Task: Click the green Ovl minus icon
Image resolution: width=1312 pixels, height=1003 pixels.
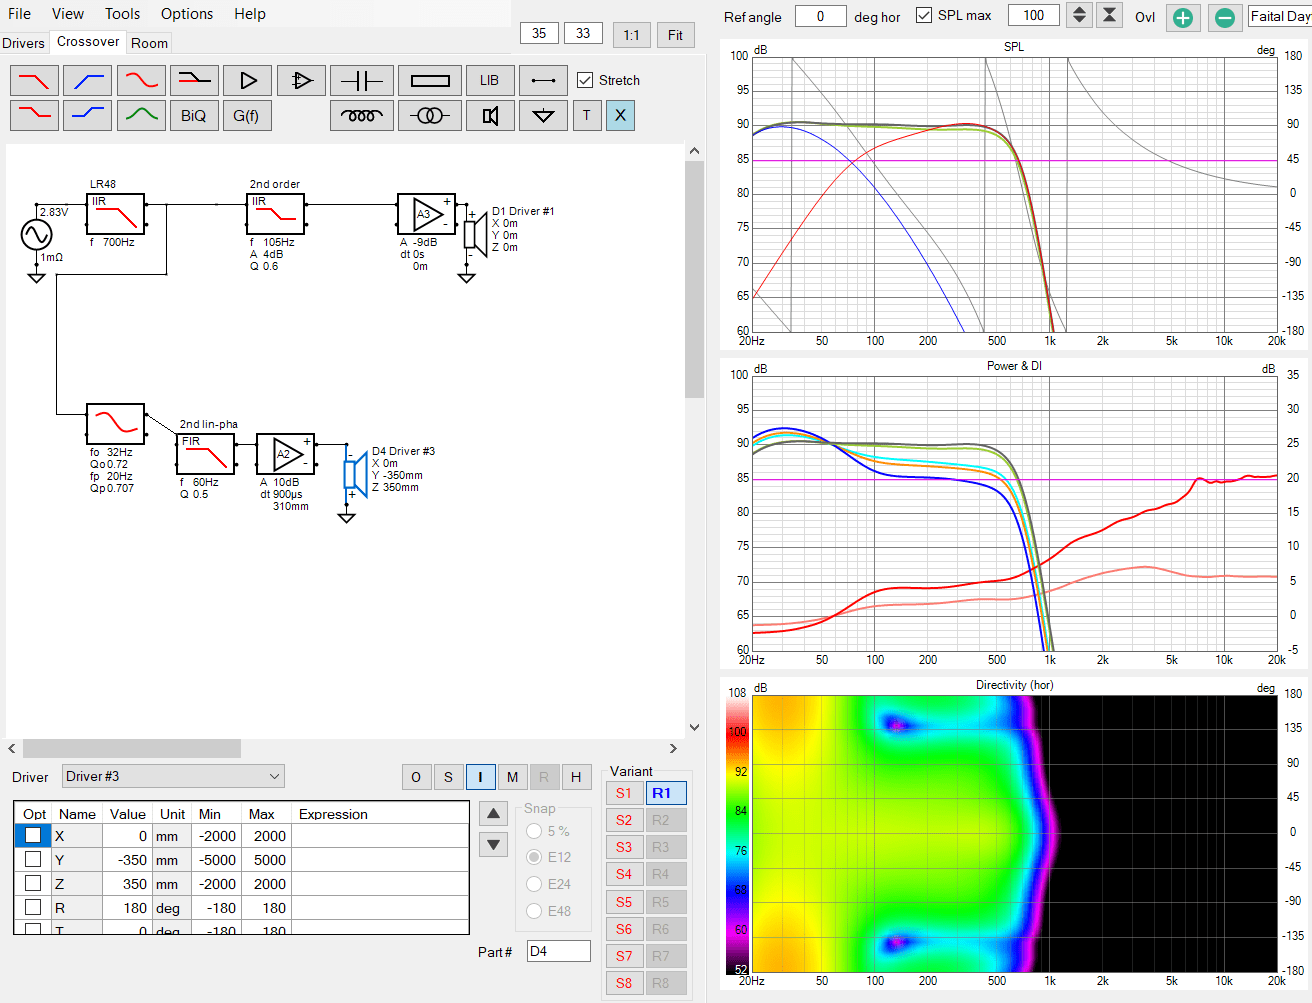Action: [x=1225, y=17]
